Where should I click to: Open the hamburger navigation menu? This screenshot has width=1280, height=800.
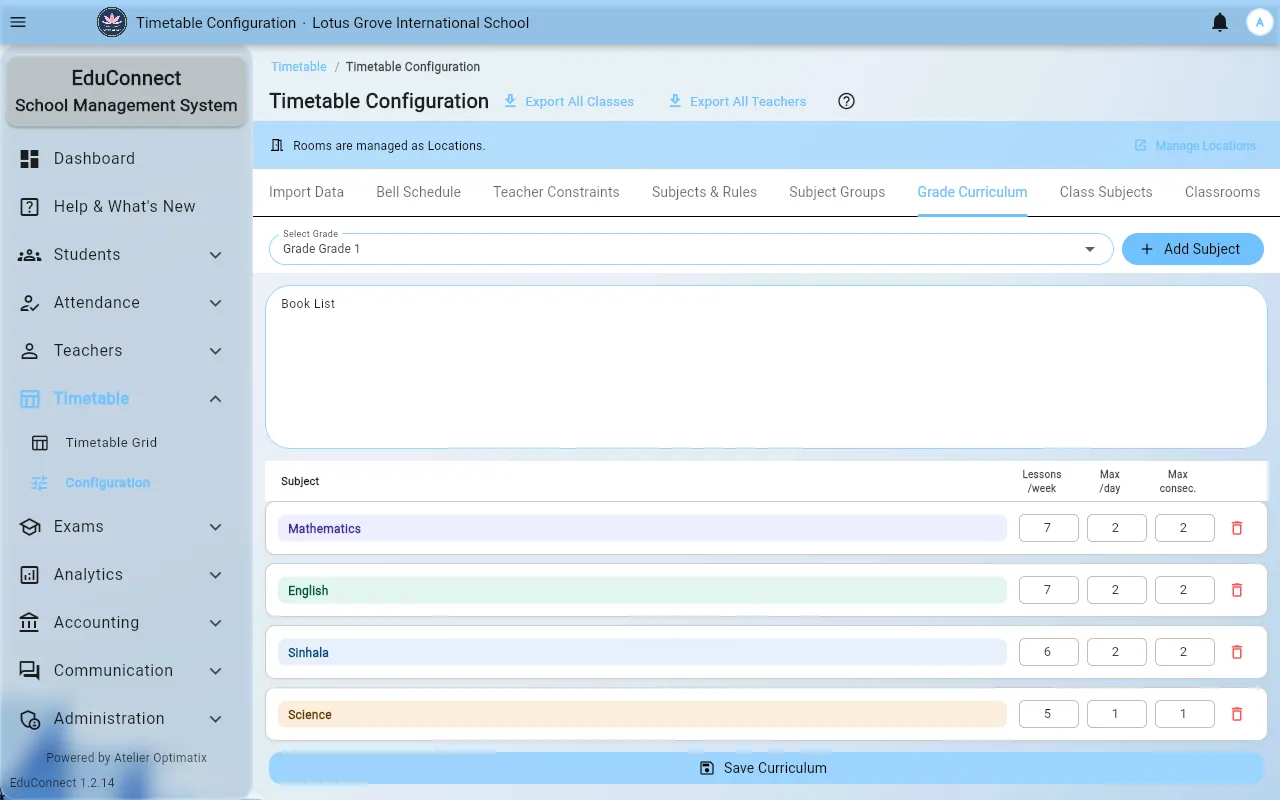[x=18, y=22]
